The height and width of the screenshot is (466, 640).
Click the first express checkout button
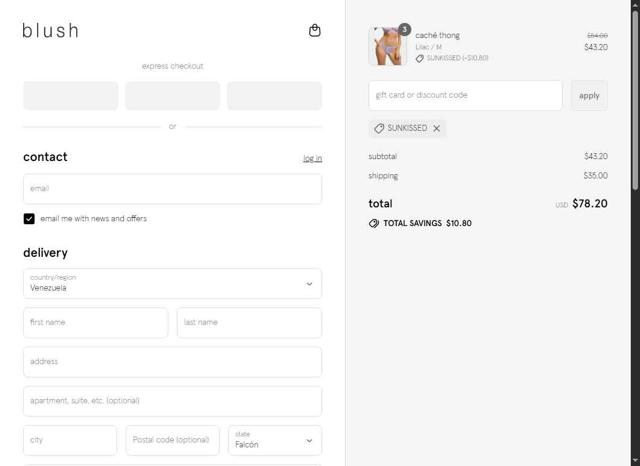coord(70,96)
